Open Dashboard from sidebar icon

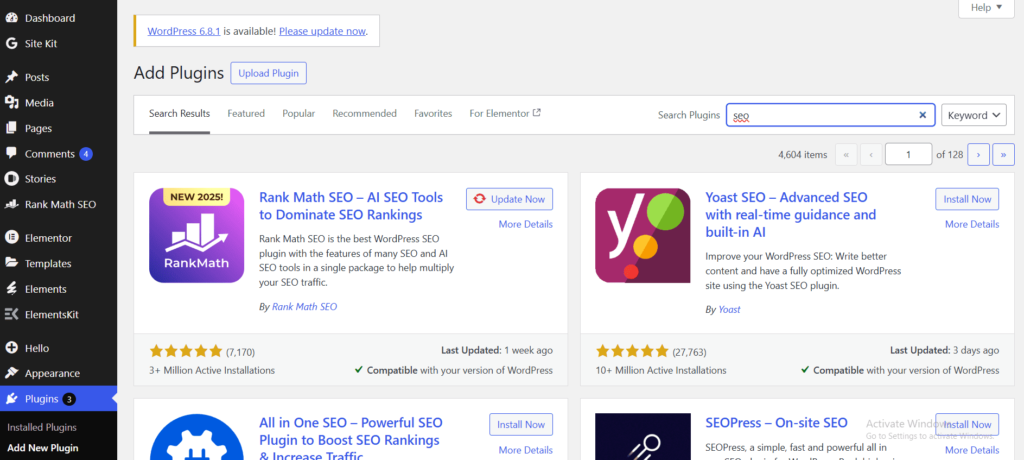pos(11,18)
